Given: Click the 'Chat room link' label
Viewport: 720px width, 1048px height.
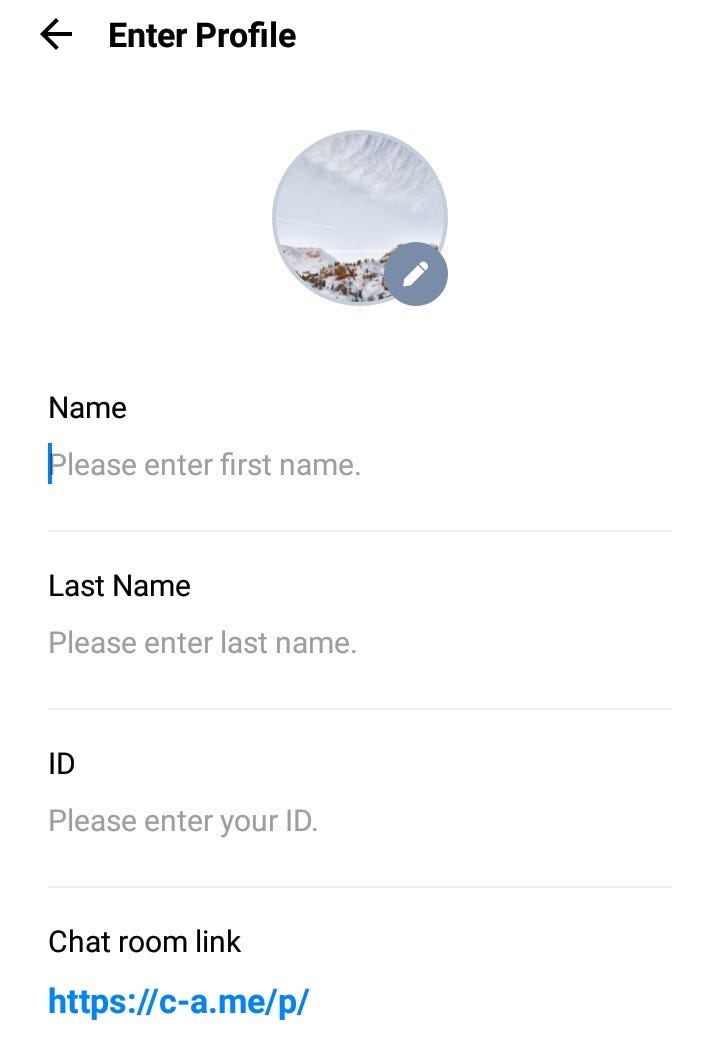Looking at the screenshot, I should tap(144, 942).
